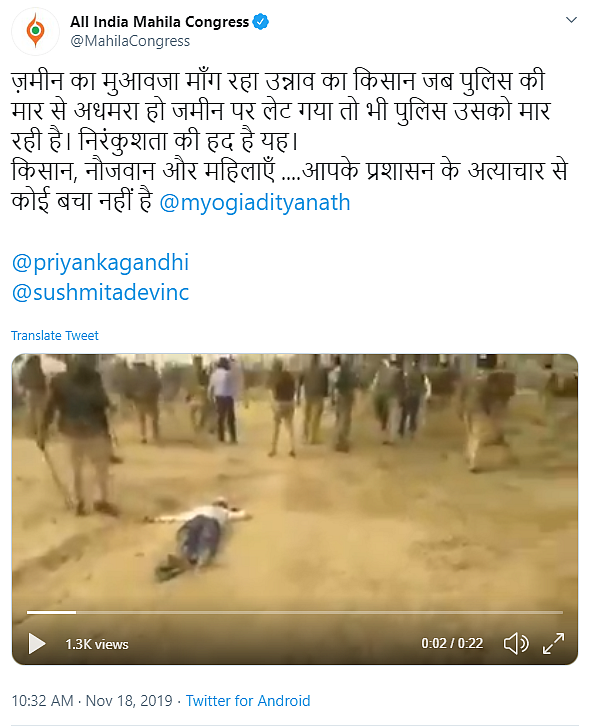Click the played portion of the progress bar
Image resolution: width=592 pixels, height=727 pixels.
click(x=51, y=612)
